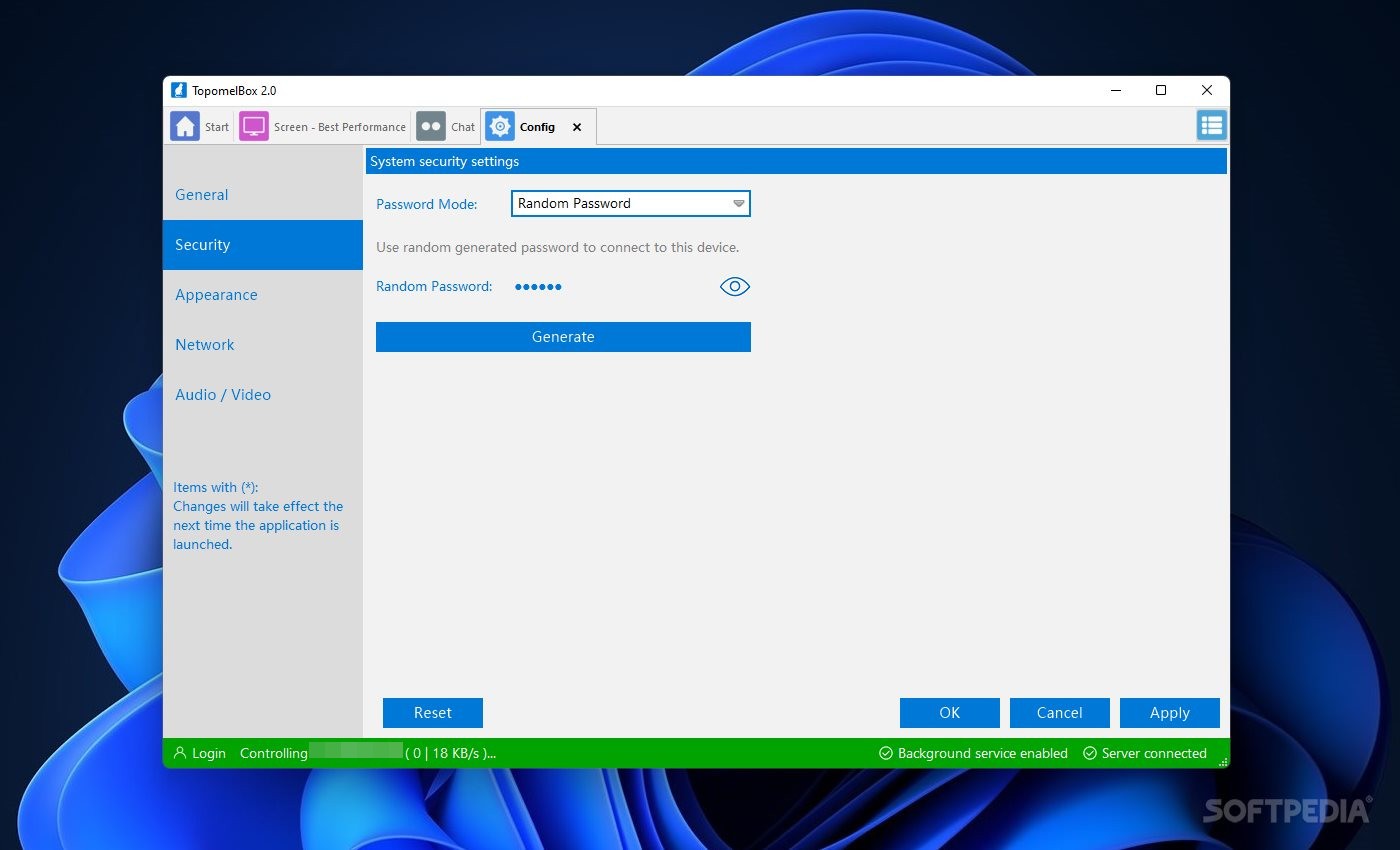Click the transfer rate '( 0 | 18 KB/s )' text
Screen dimensions: 1400x850
point(451,753)
